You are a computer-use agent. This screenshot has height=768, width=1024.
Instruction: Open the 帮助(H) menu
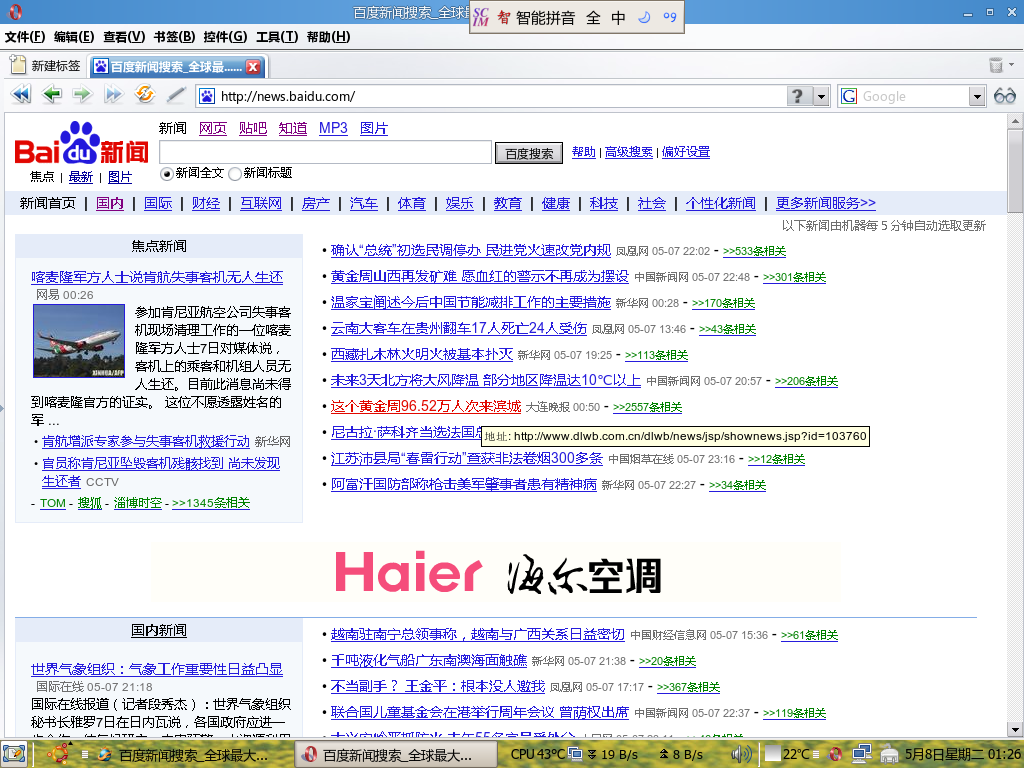coord(328,37)
